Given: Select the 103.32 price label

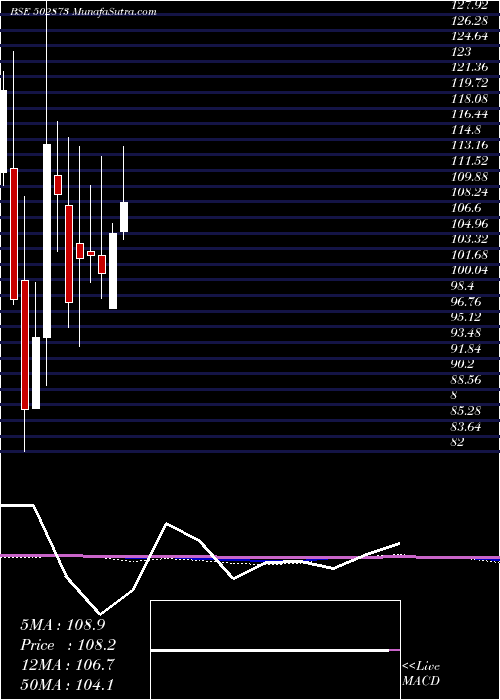Looking at the screenshot, I should coord(470,239).
